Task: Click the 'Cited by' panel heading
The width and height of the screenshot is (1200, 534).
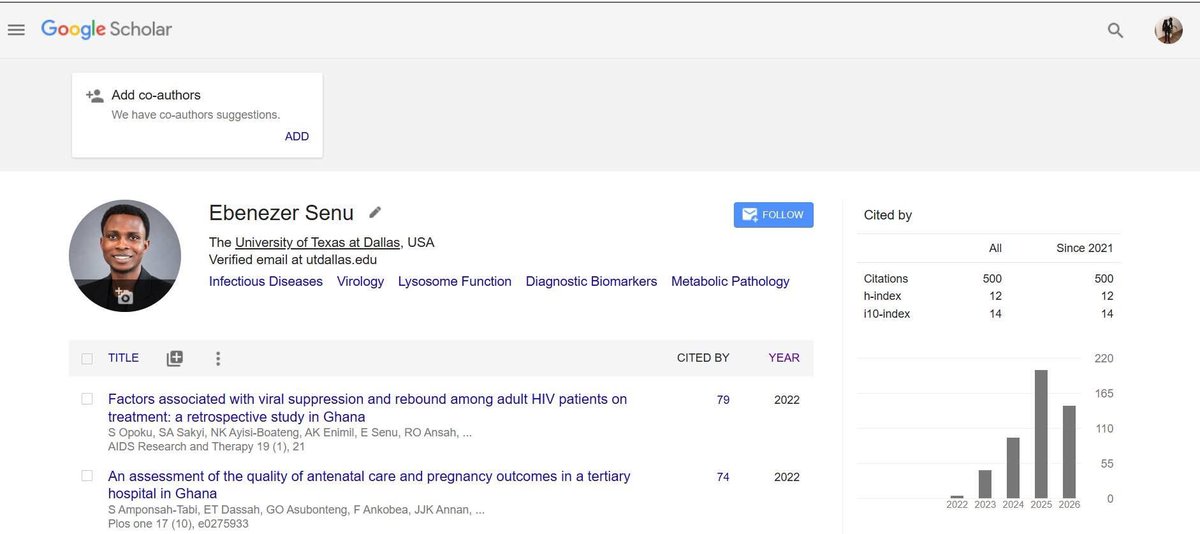Action: (888, 215)
